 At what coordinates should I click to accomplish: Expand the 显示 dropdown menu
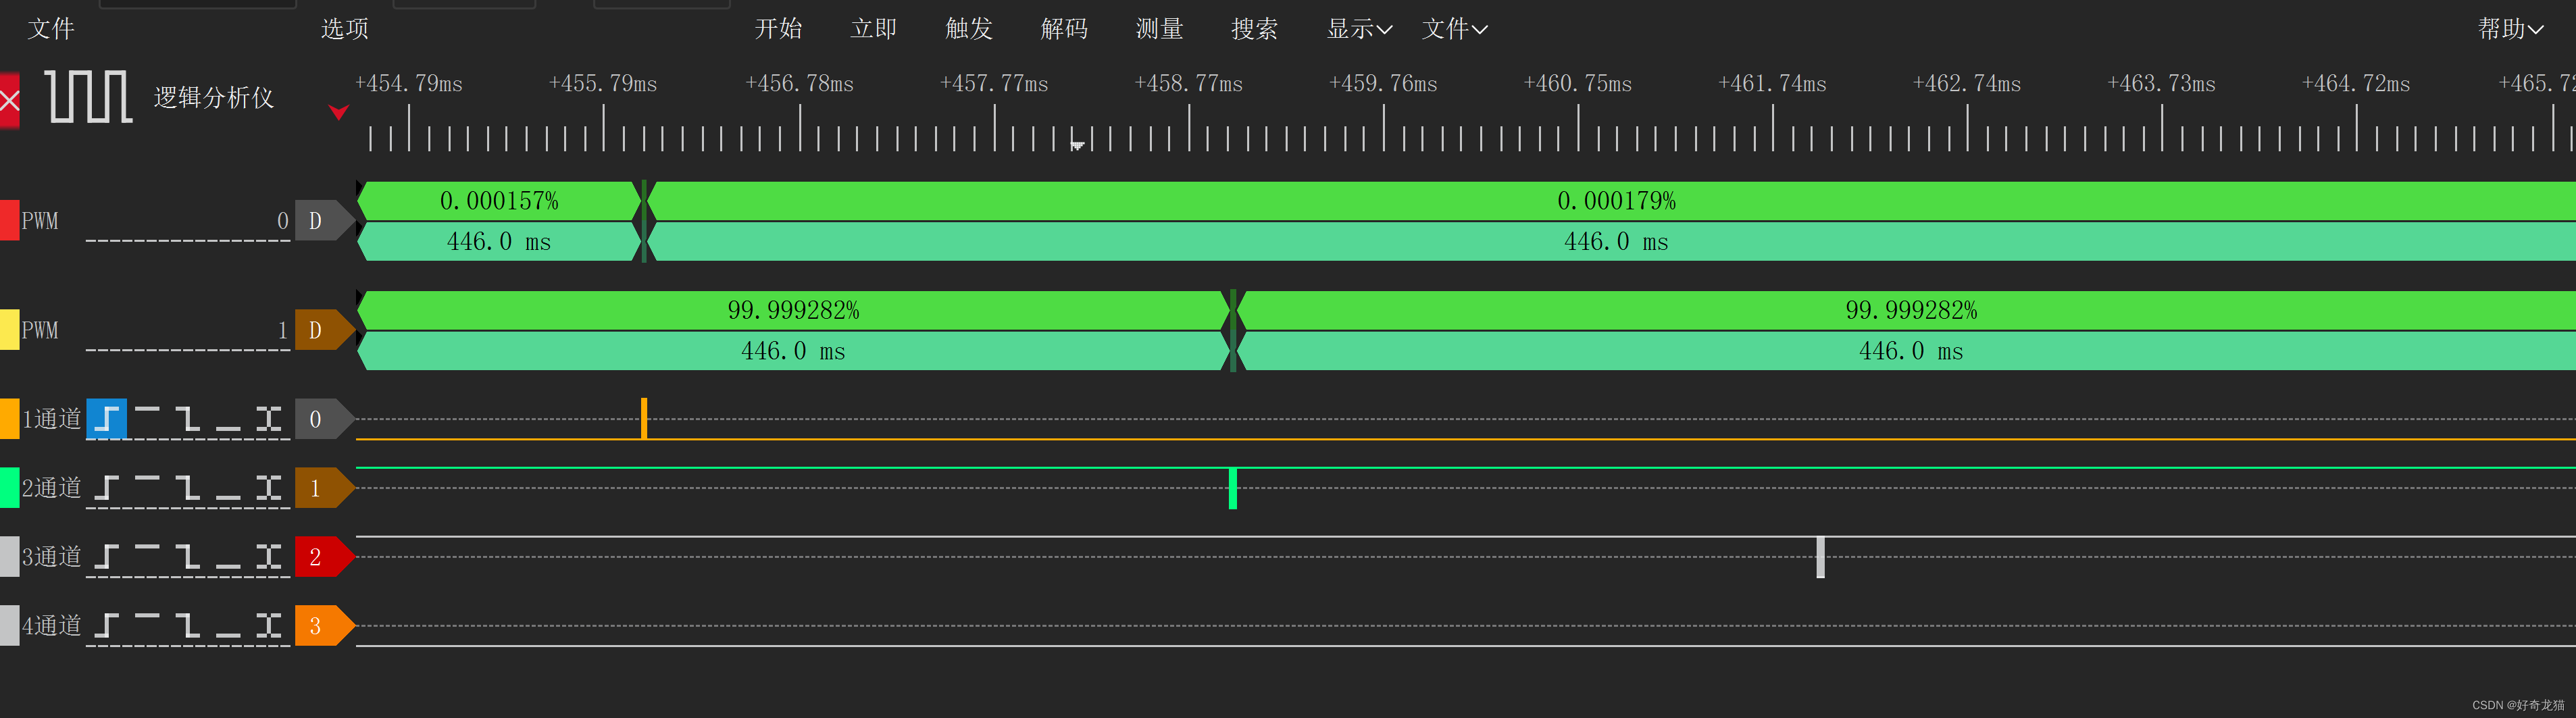coord(1359,29)
